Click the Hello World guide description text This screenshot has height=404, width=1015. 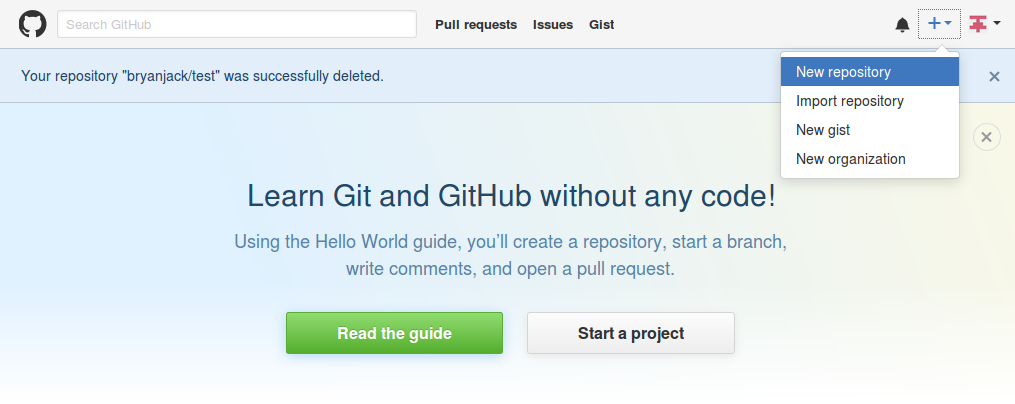pos(511,255)
